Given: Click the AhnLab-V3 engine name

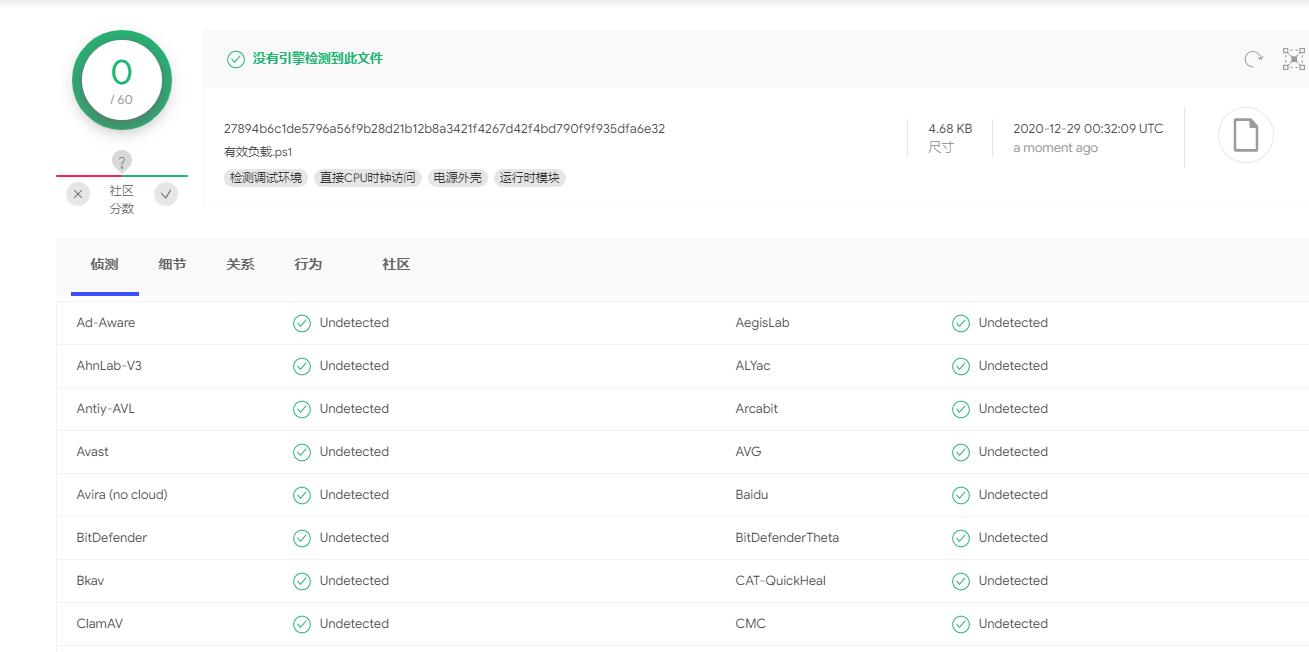Looking at the screenshot, I should (109, 366).
